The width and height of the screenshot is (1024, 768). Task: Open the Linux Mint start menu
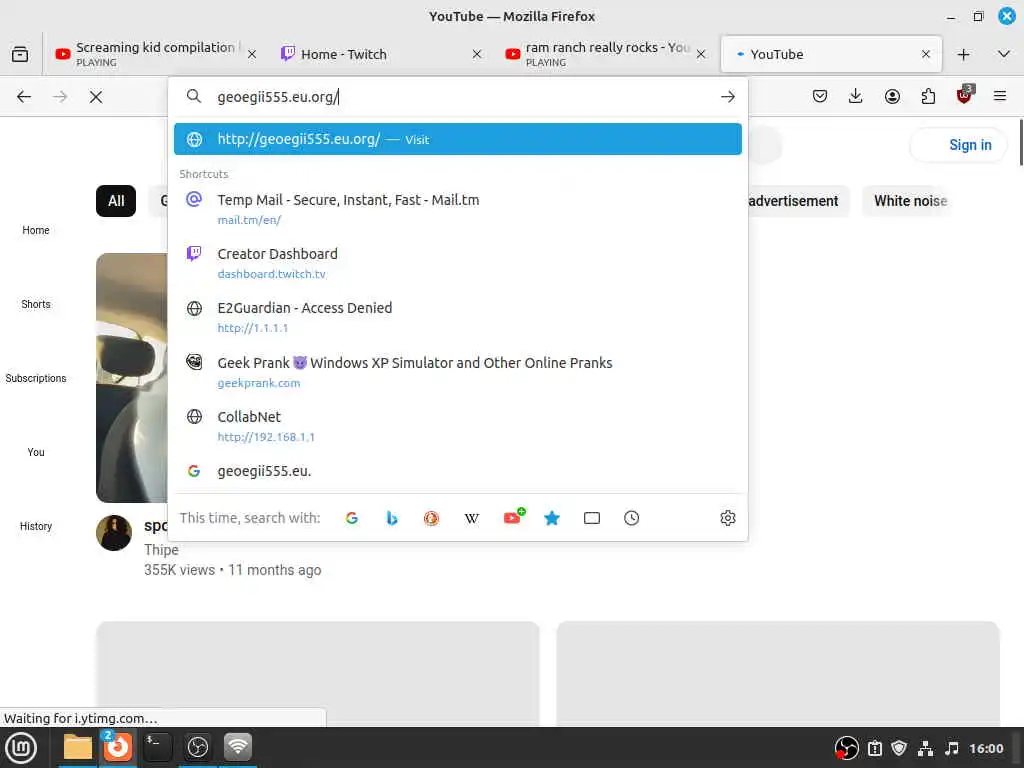[x=21, y=748]
